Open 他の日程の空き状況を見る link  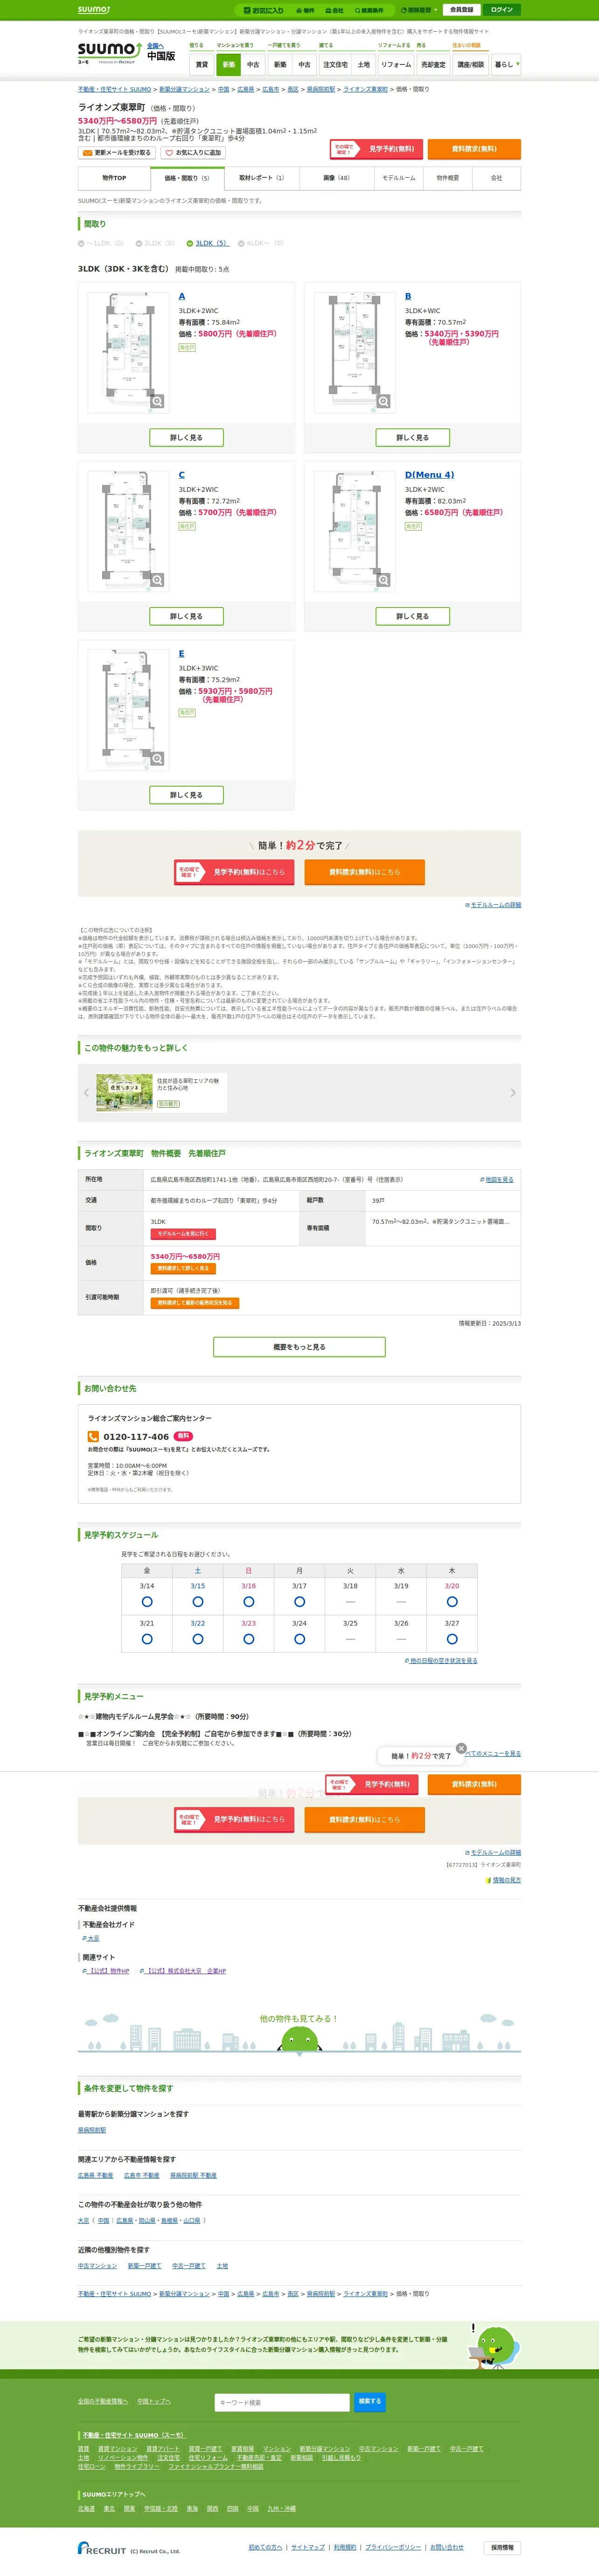[x=441, y=1661]
